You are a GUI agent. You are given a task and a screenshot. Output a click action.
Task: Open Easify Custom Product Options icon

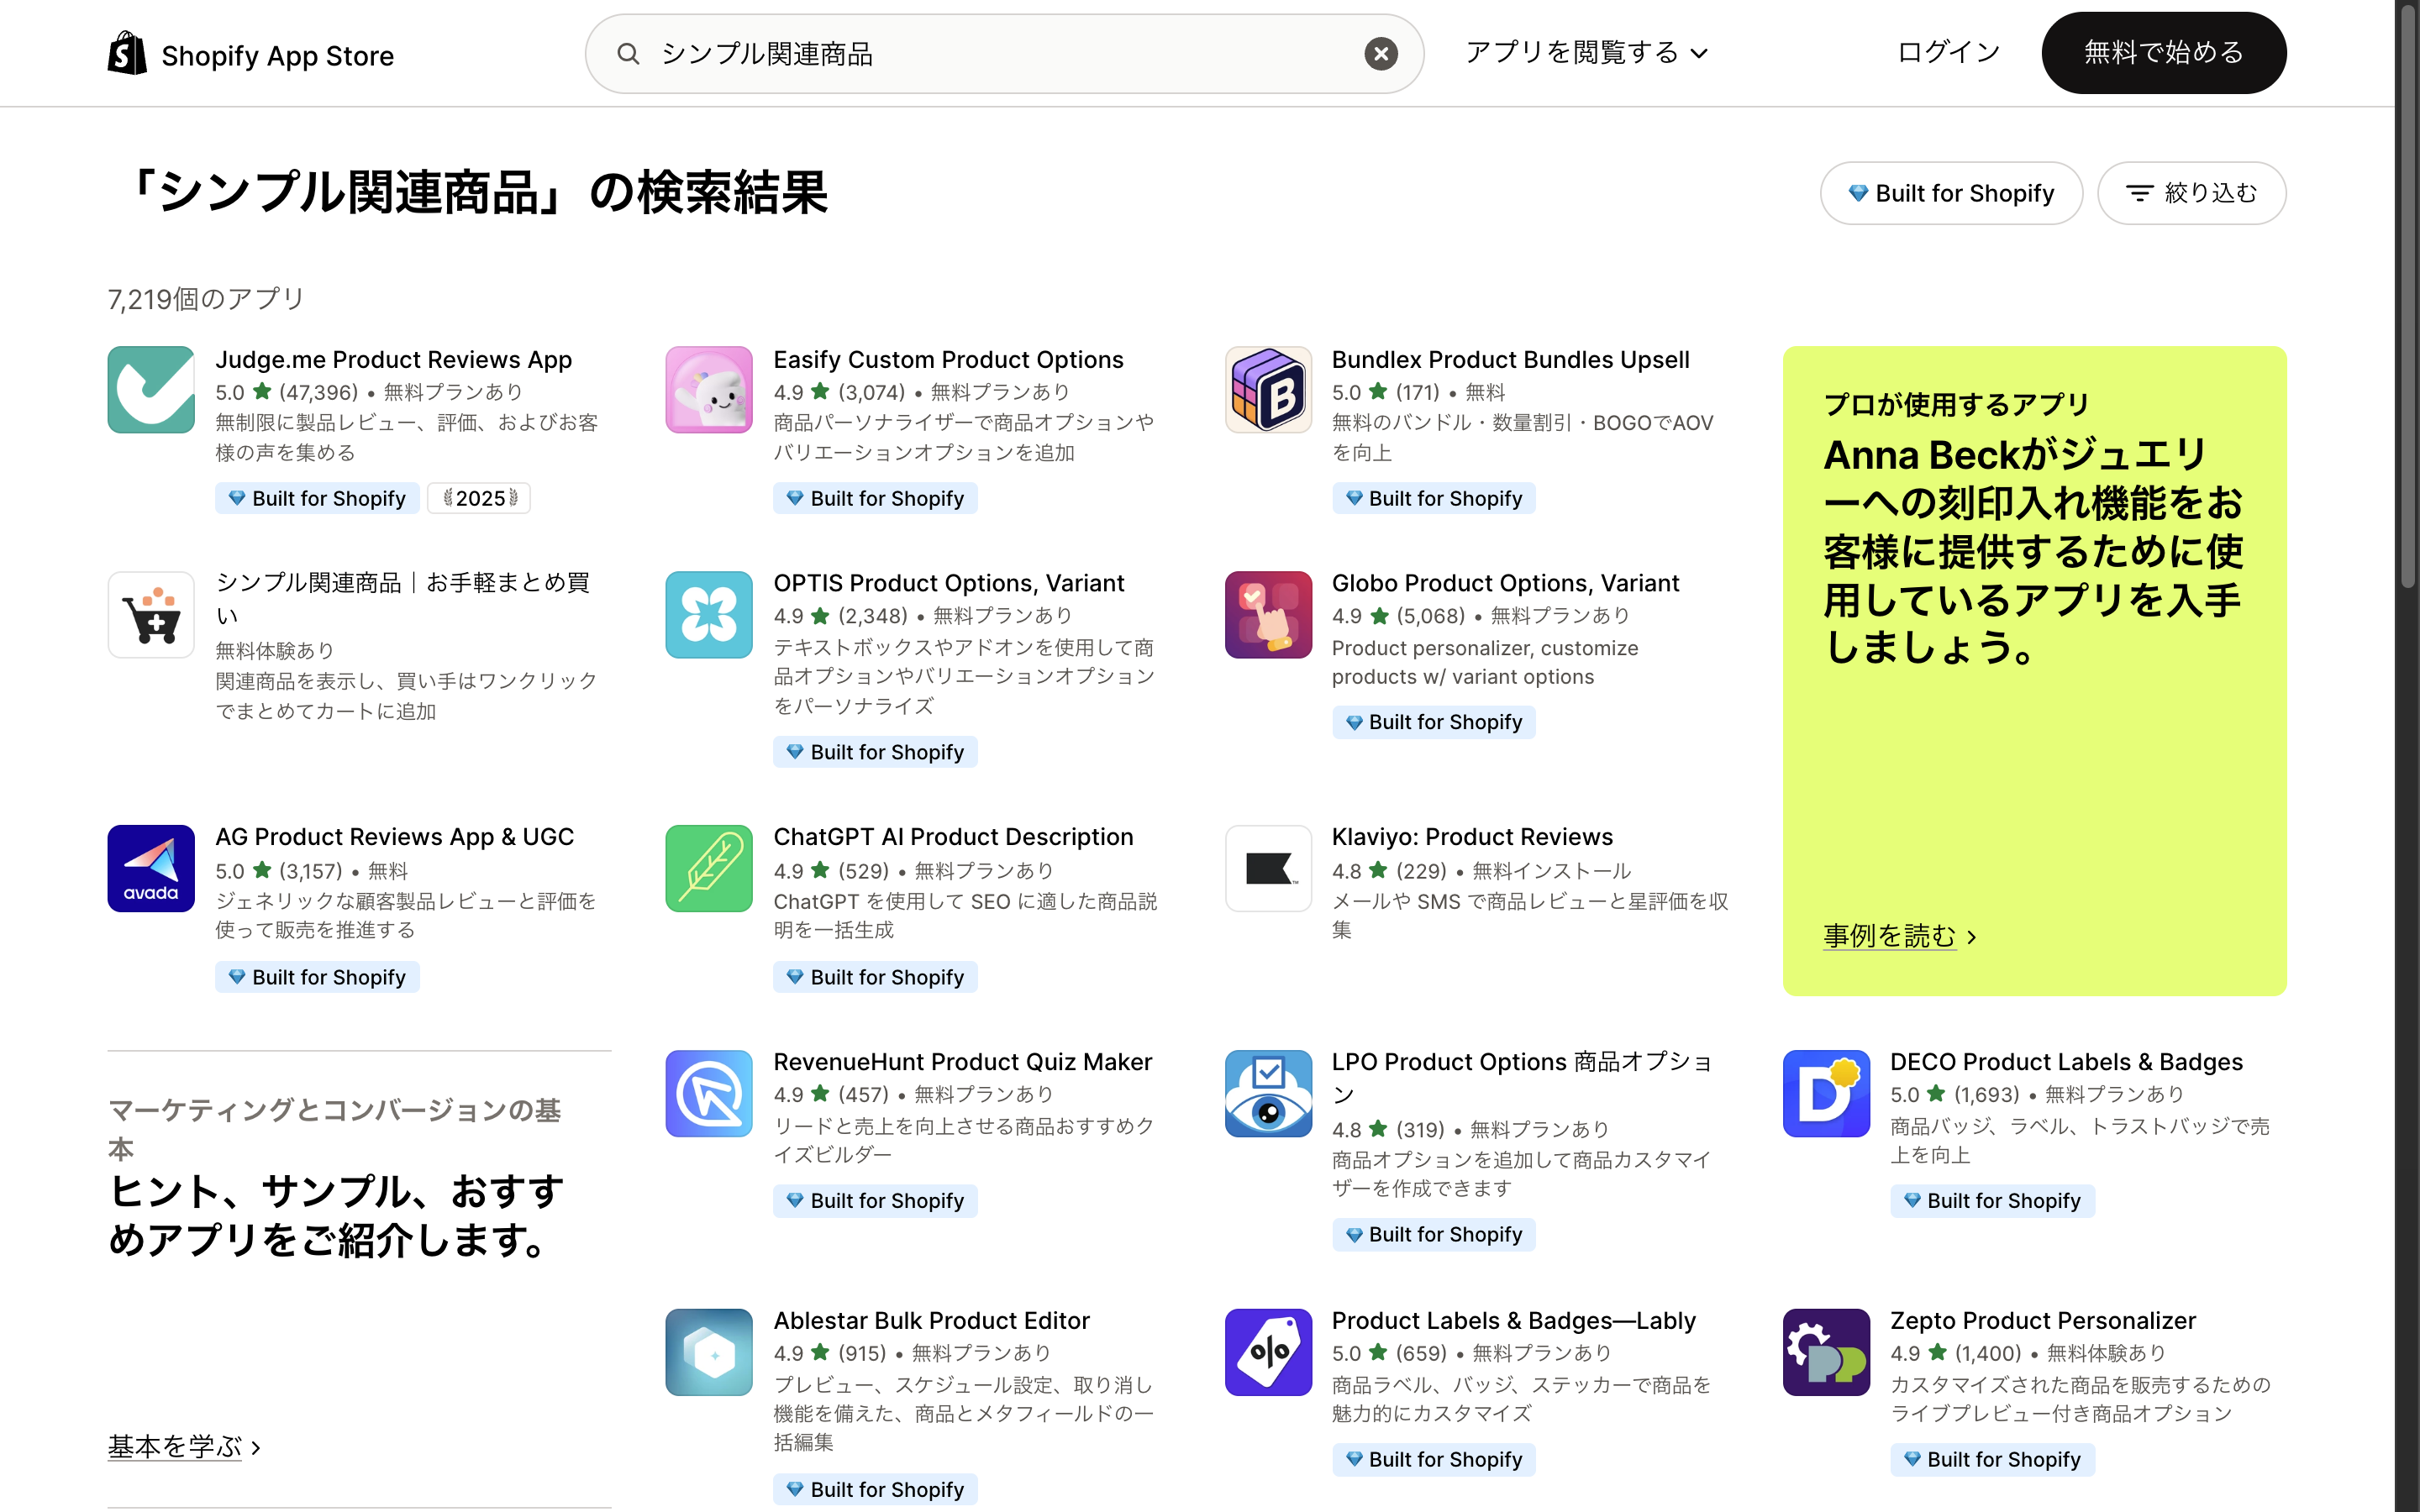click(x=709, y=390)
